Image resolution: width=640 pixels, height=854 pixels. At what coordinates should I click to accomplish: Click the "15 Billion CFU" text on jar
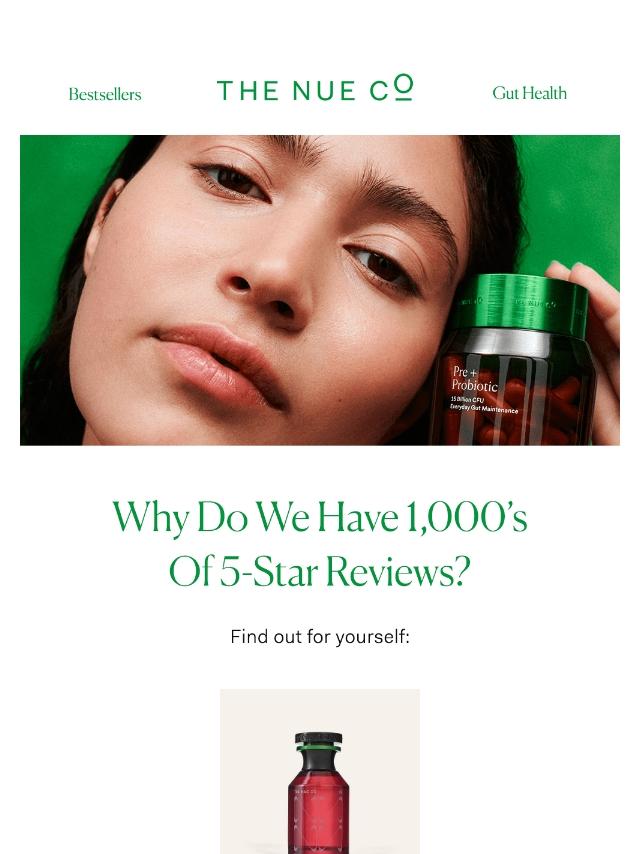click(x=467, y=400)
